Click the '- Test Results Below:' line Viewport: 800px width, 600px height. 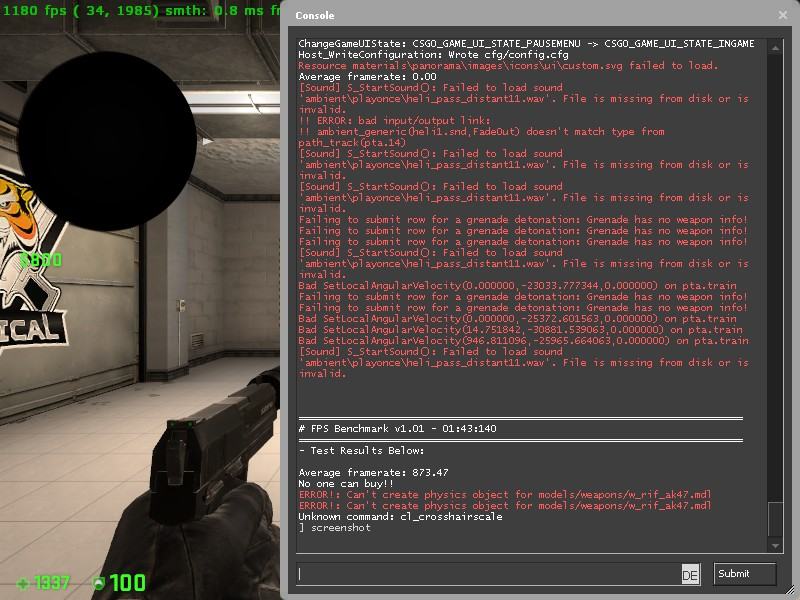pos(361,451)
